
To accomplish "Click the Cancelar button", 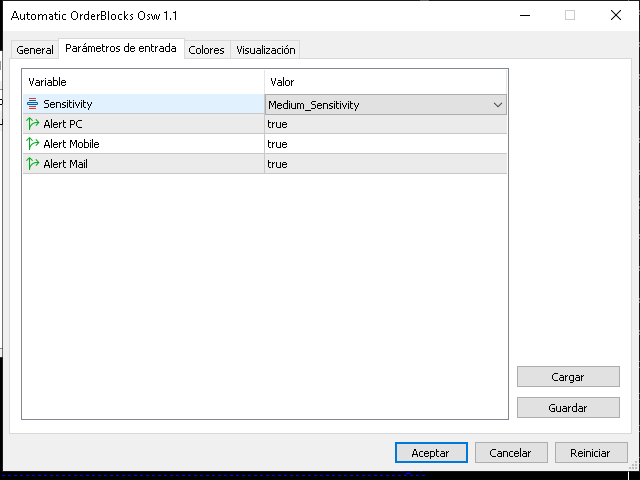I will [511, 453].
